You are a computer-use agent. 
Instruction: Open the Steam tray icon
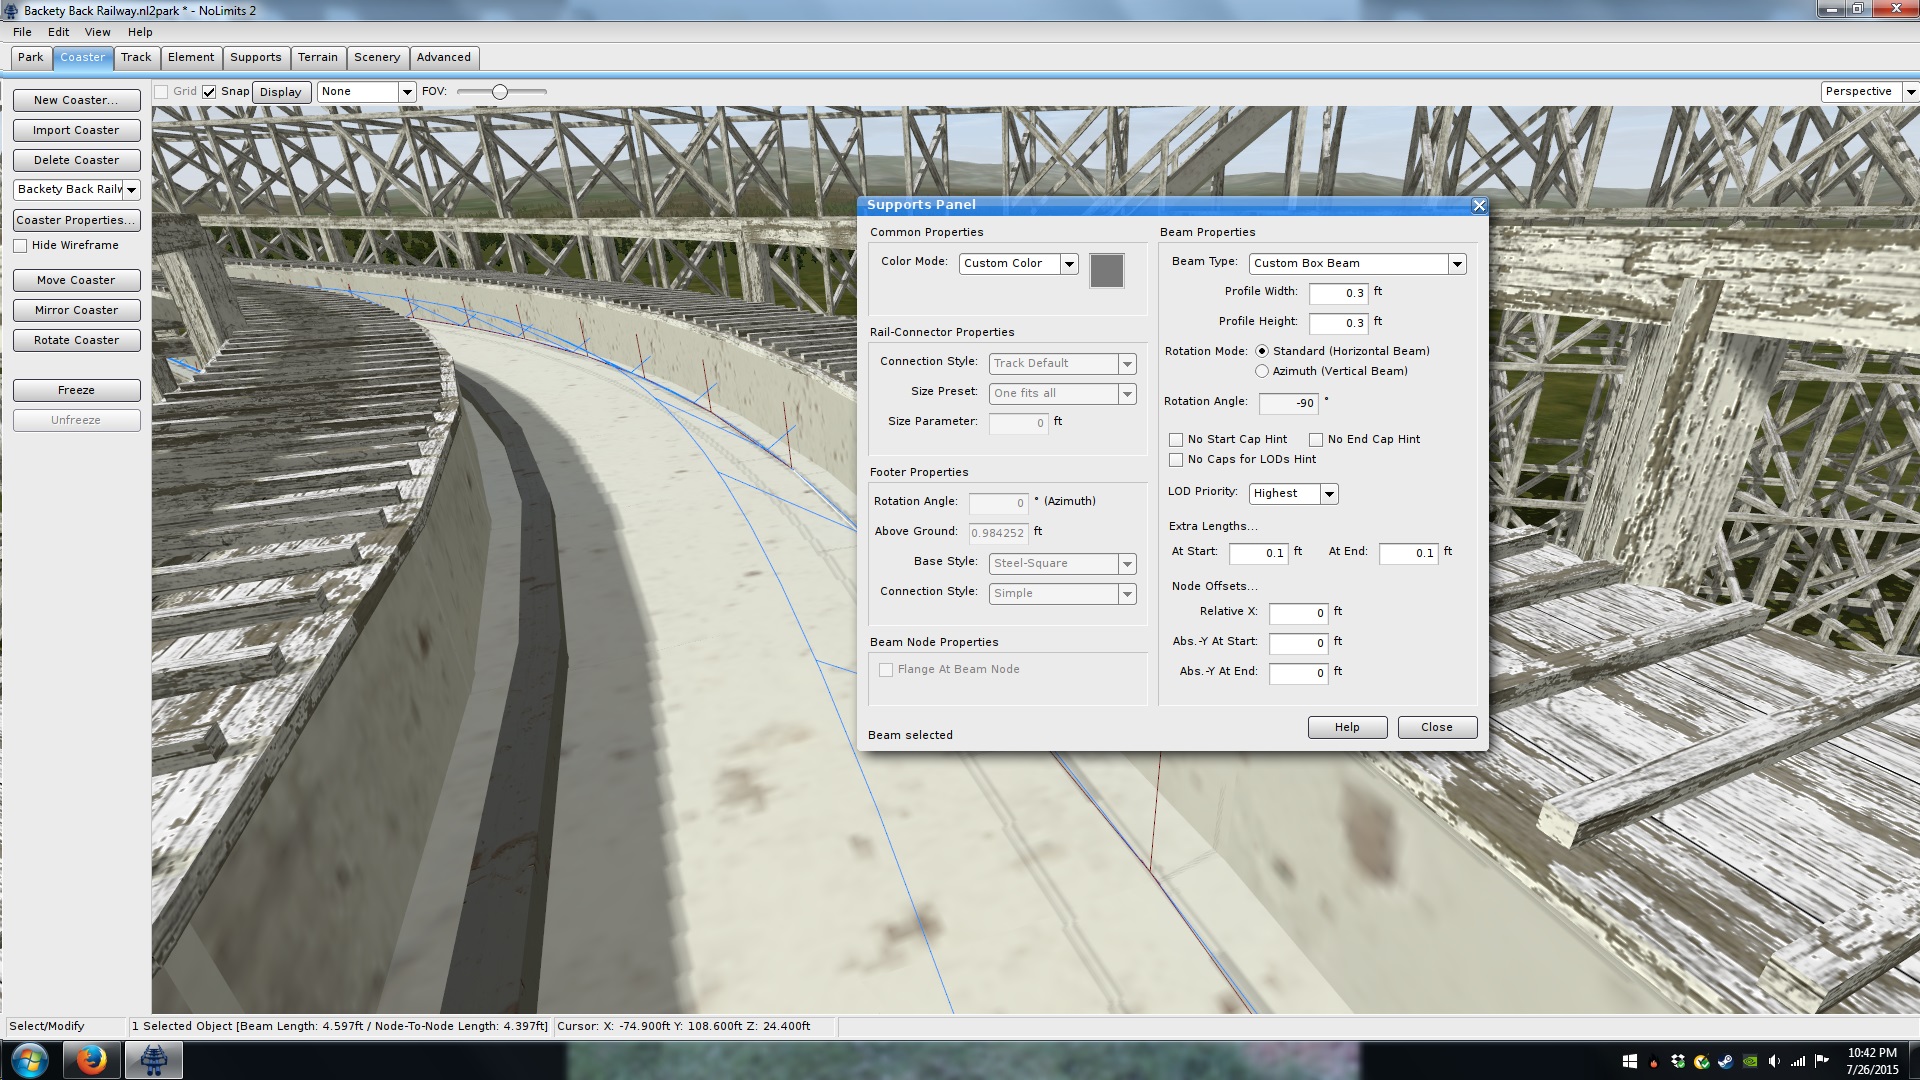[1726, 1062]
